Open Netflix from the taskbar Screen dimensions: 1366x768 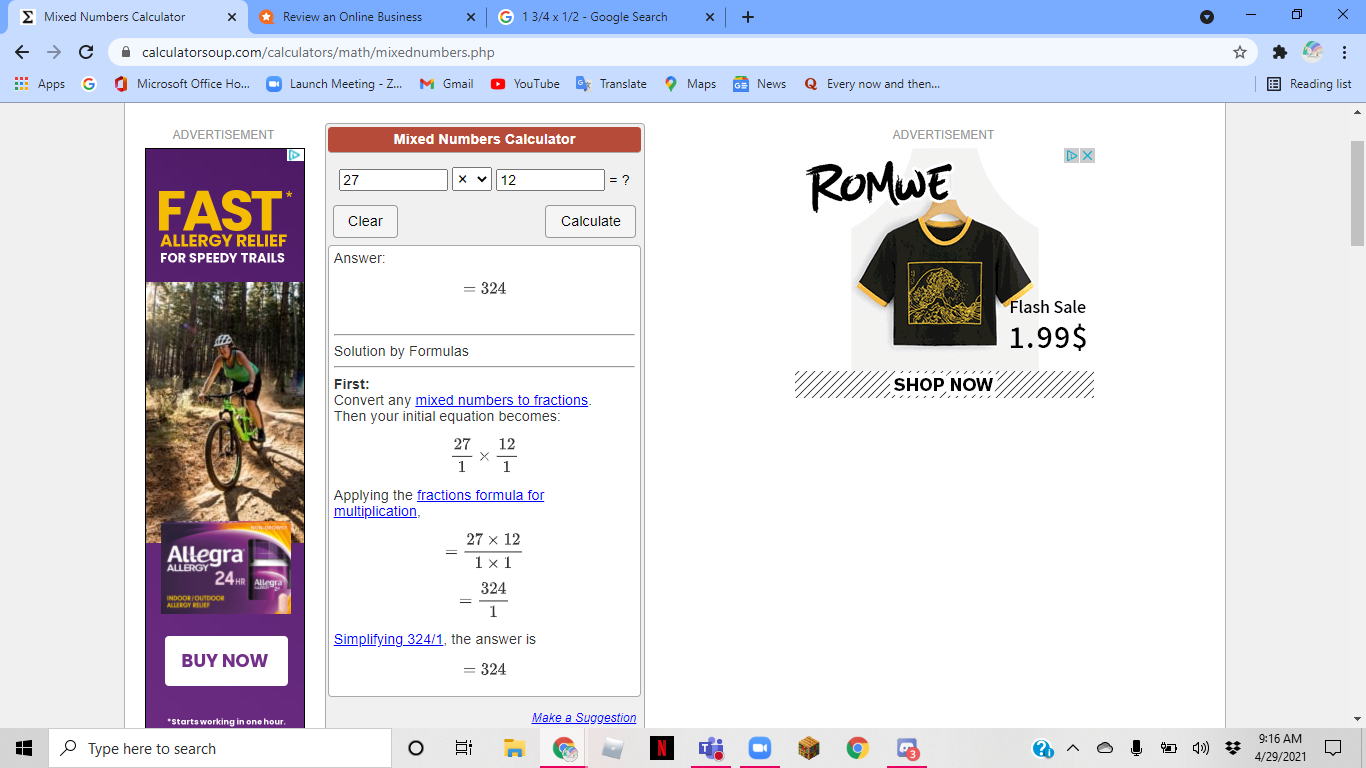click(662, 748)
